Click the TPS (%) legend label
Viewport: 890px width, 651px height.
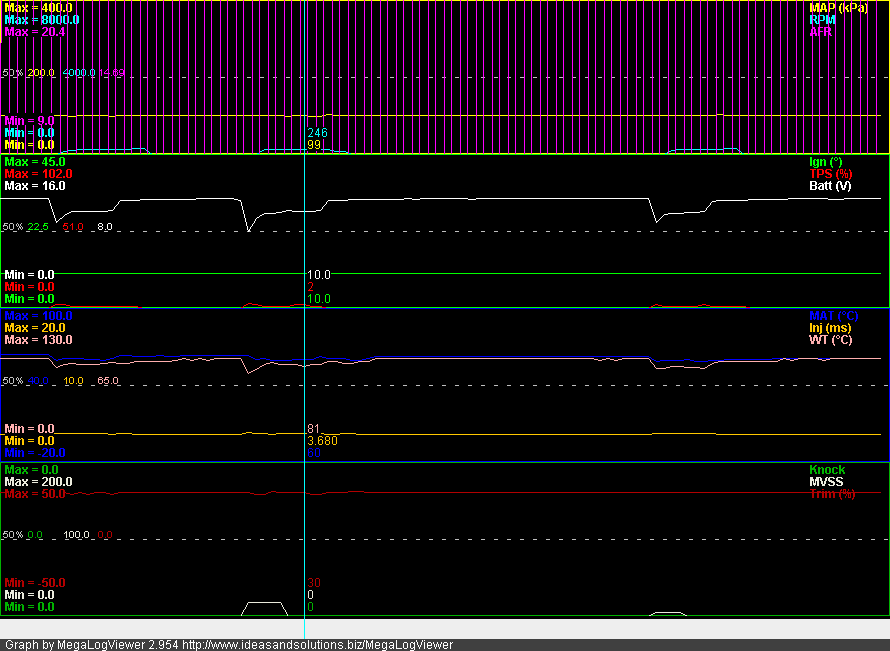(x=829, y=174)
